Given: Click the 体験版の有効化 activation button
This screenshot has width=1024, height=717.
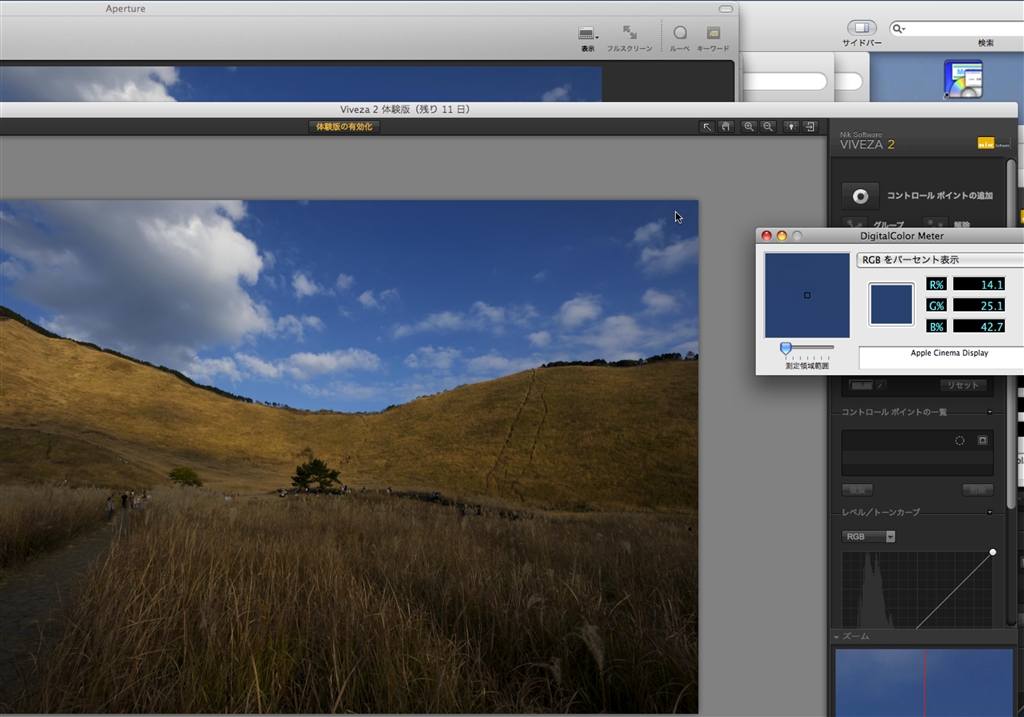Looking at the screenshot, I should pos(344,127).
